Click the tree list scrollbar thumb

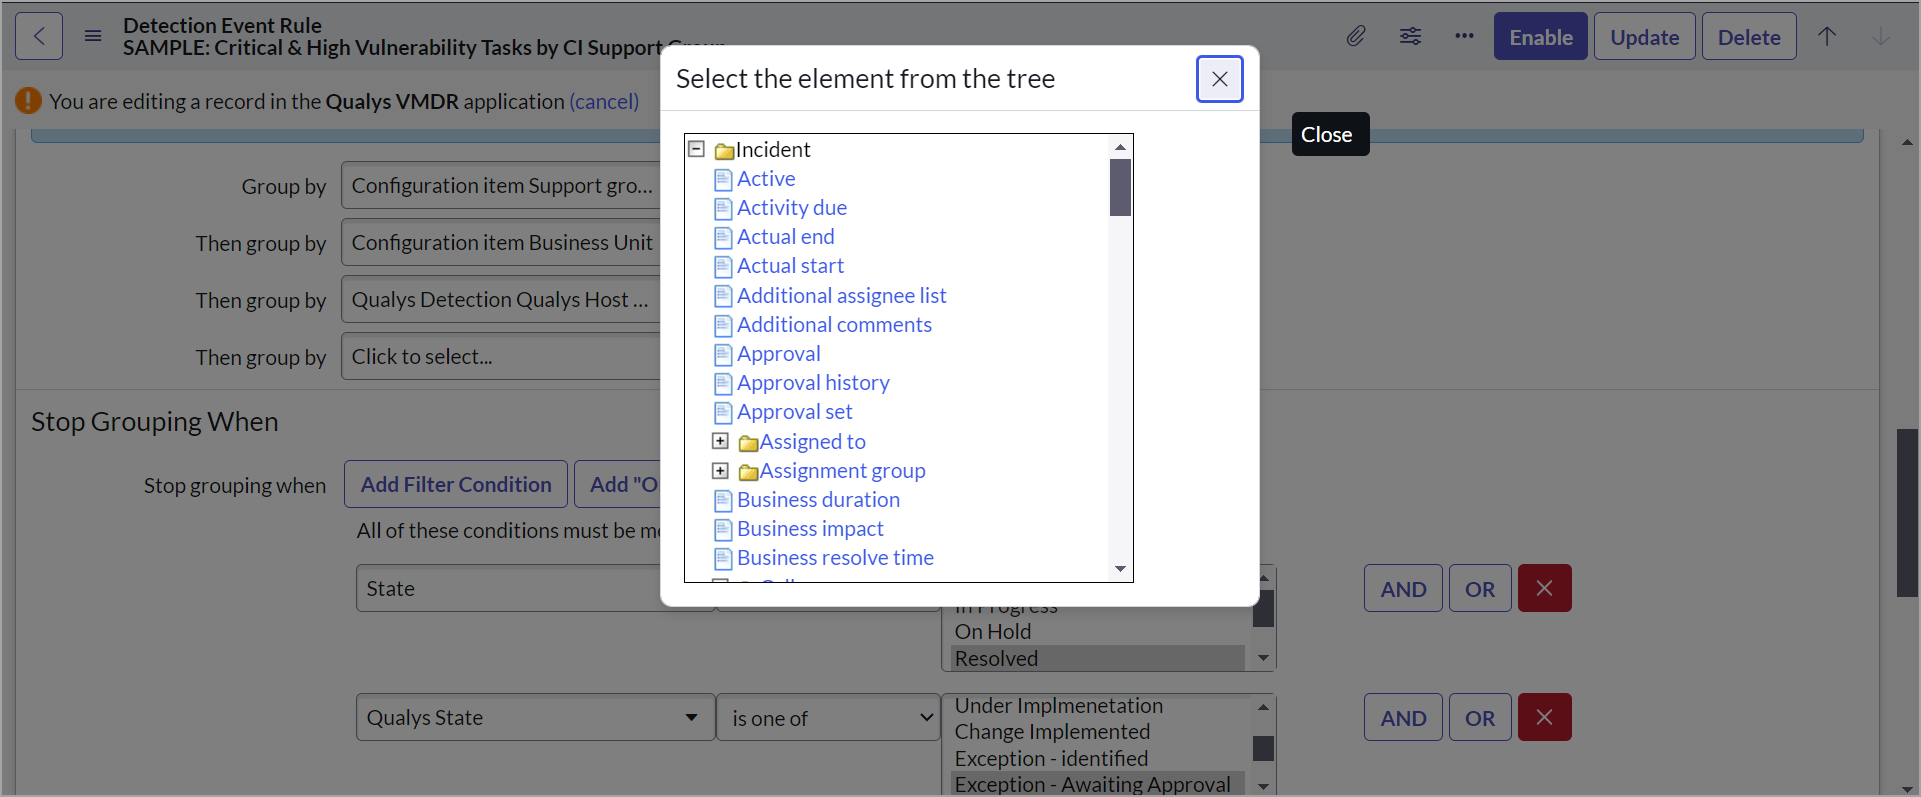pyautogui.click(x=1120, y=187)
